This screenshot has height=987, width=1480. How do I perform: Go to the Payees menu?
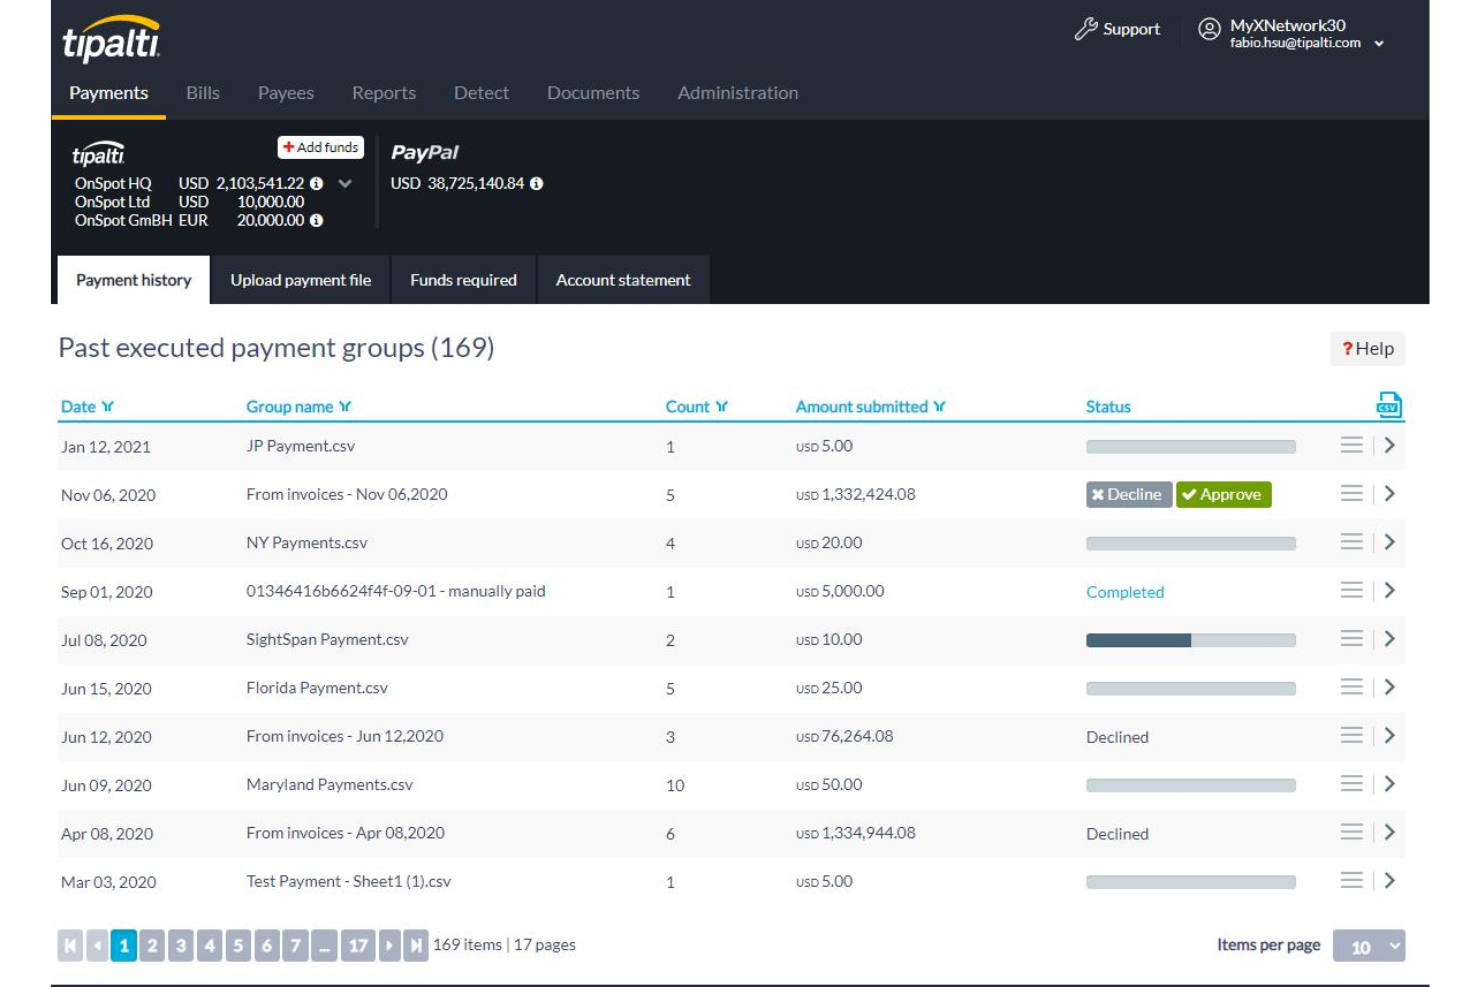tap(286, 93)
